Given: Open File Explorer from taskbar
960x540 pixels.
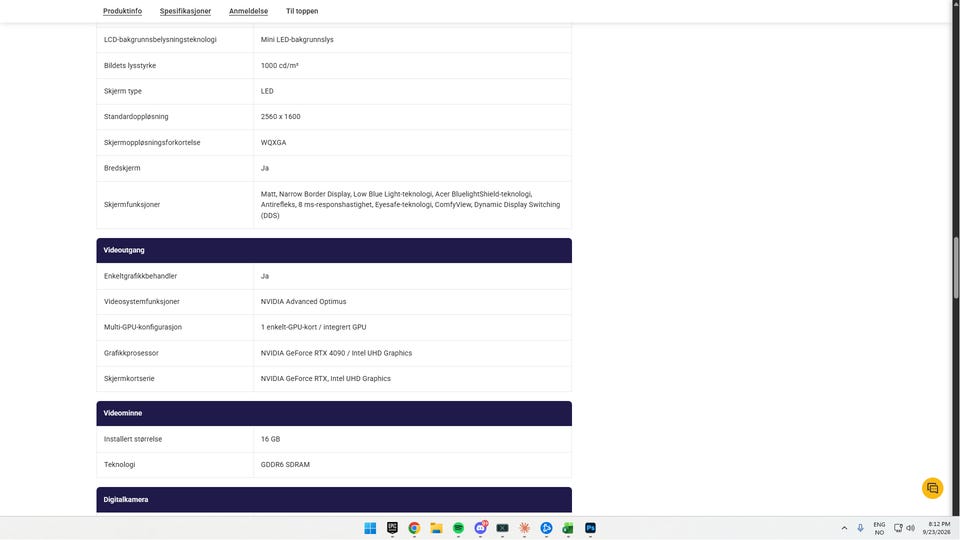Looking at the screenshot, I should tap(436, 528).
